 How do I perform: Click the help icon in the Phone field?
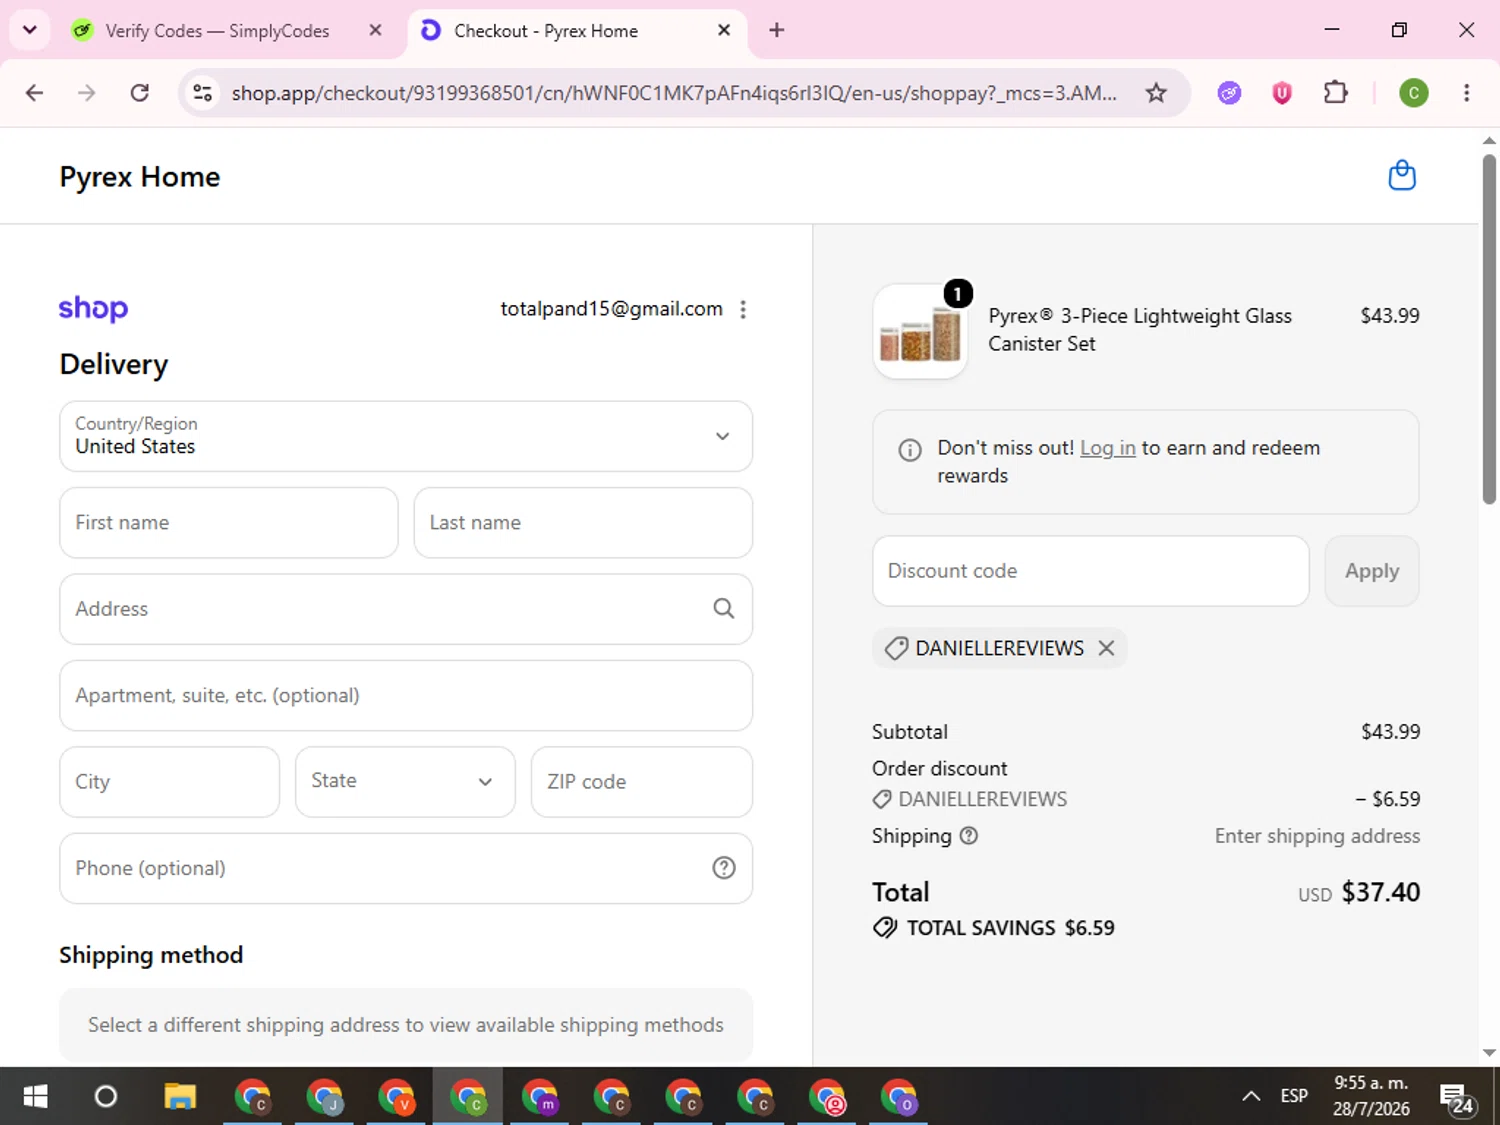click(724, 868)
